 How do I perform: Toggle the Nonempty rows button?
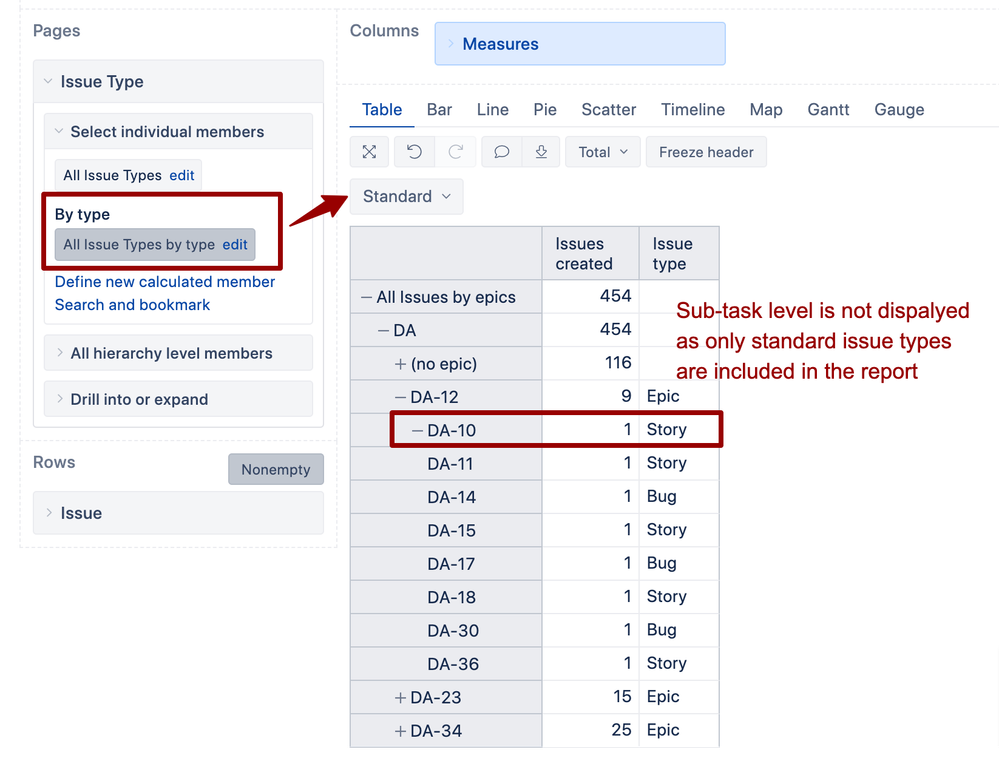coord(276,469)
